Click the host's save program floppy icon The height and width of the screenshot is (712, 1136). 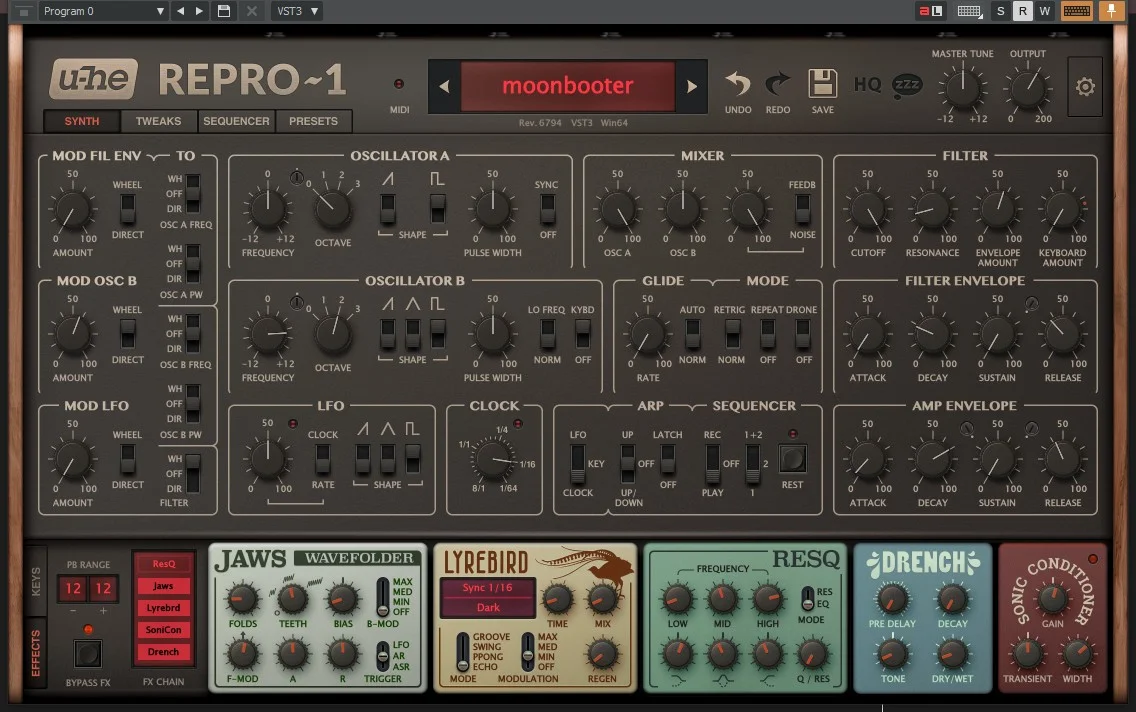click(x=224, y=11)
